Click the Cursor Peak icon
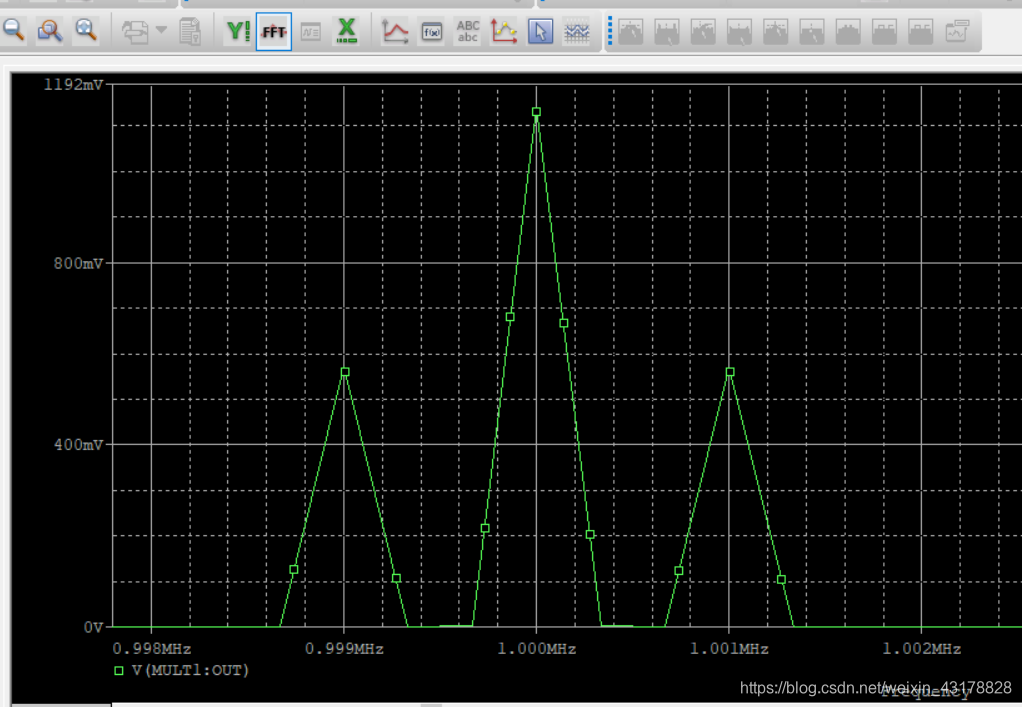 (630, 31)
